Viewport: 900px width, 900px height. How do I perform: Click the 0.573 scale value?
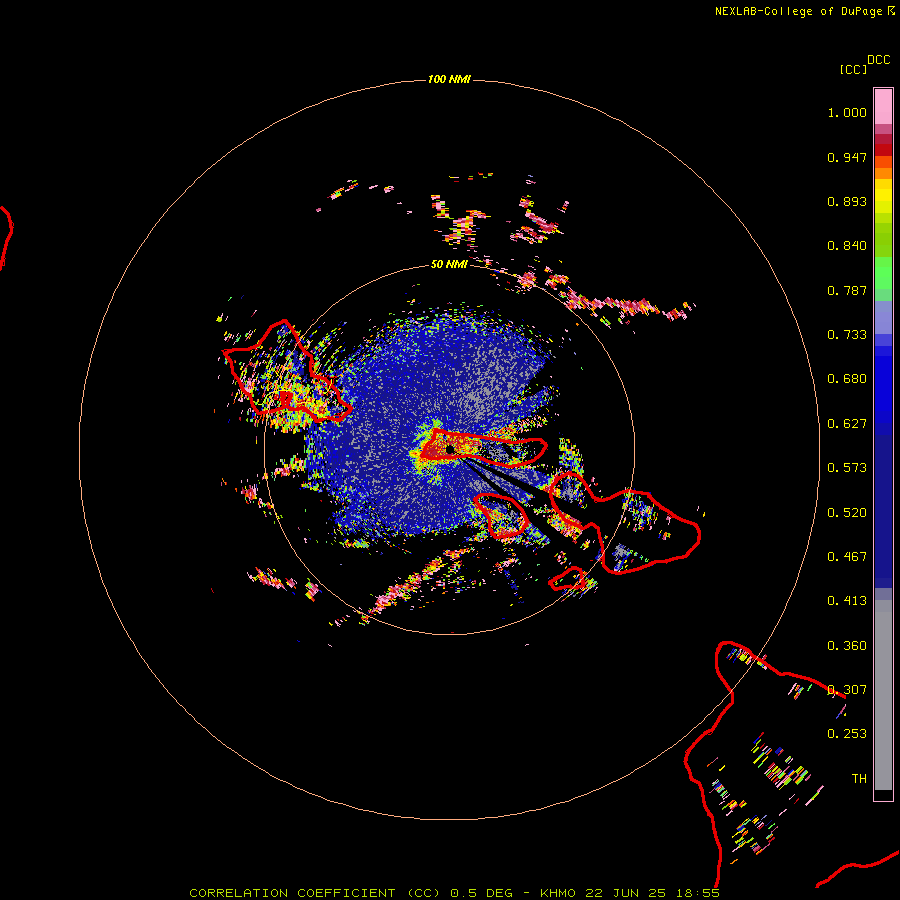point(847,468)
